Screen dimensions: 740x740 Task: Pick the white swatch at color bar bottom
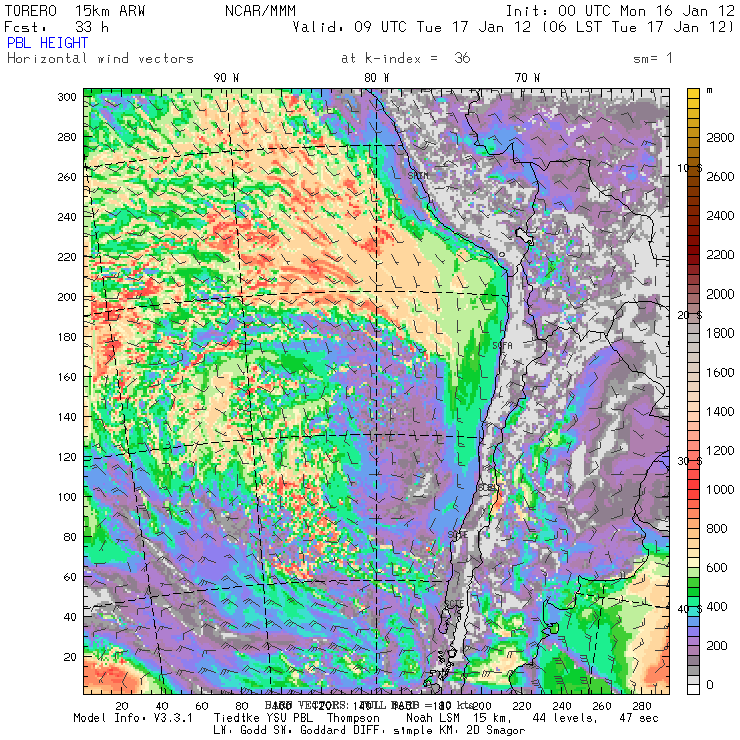693,690
